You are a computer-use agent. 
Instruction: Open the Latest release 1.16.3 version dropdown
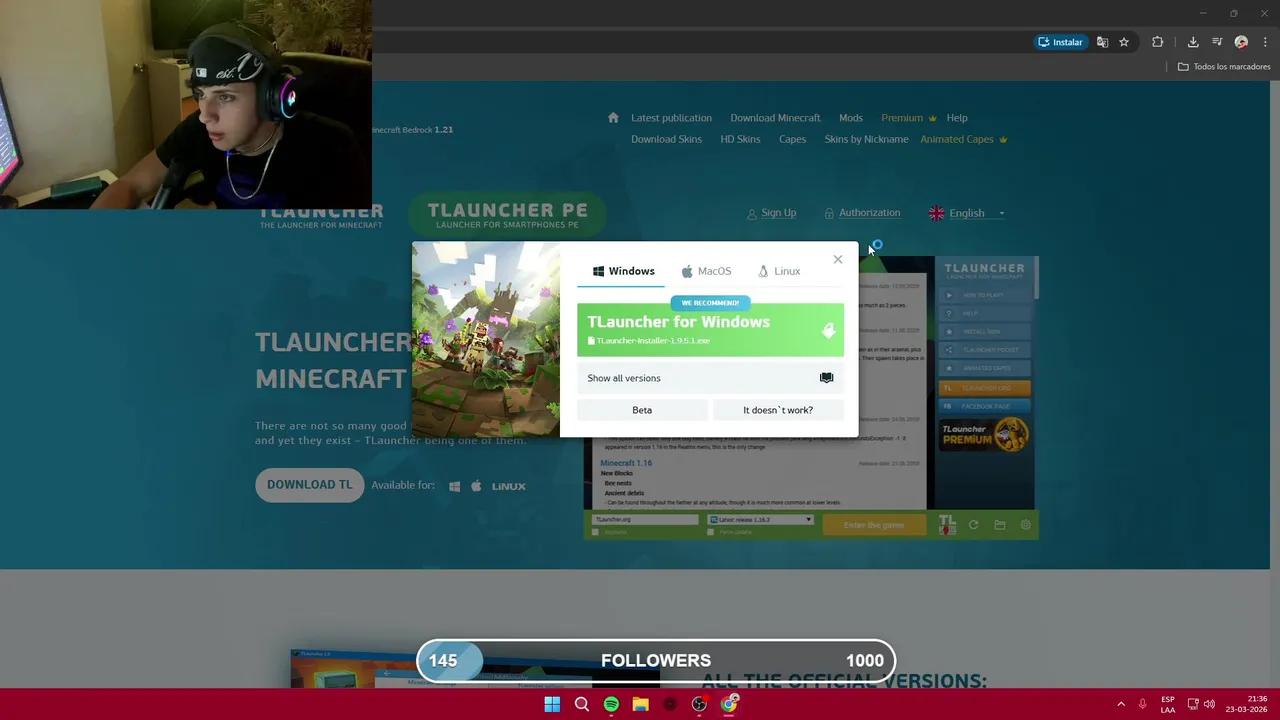coord(760,520)
